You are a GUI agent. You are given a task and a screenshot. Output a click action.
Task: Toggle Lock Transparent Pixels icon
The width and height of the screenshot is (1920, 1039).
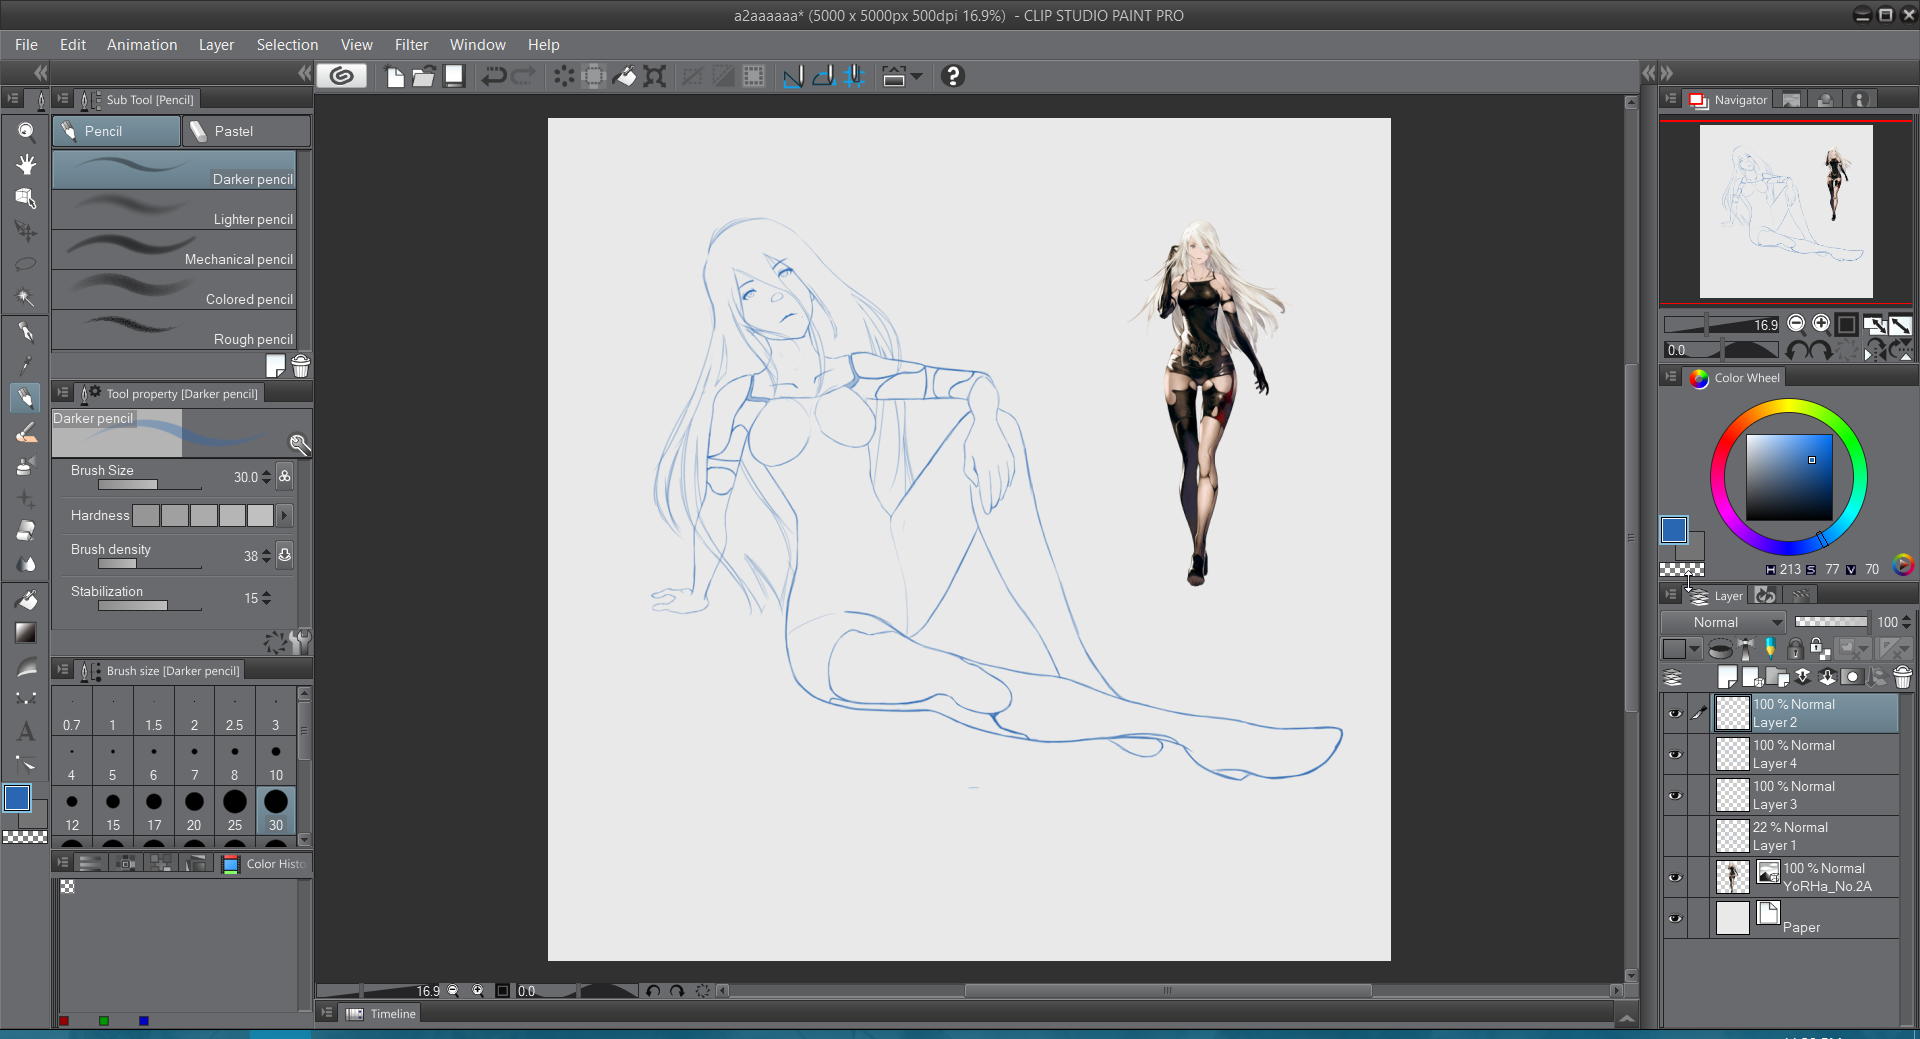click(x=1820, y=649)
